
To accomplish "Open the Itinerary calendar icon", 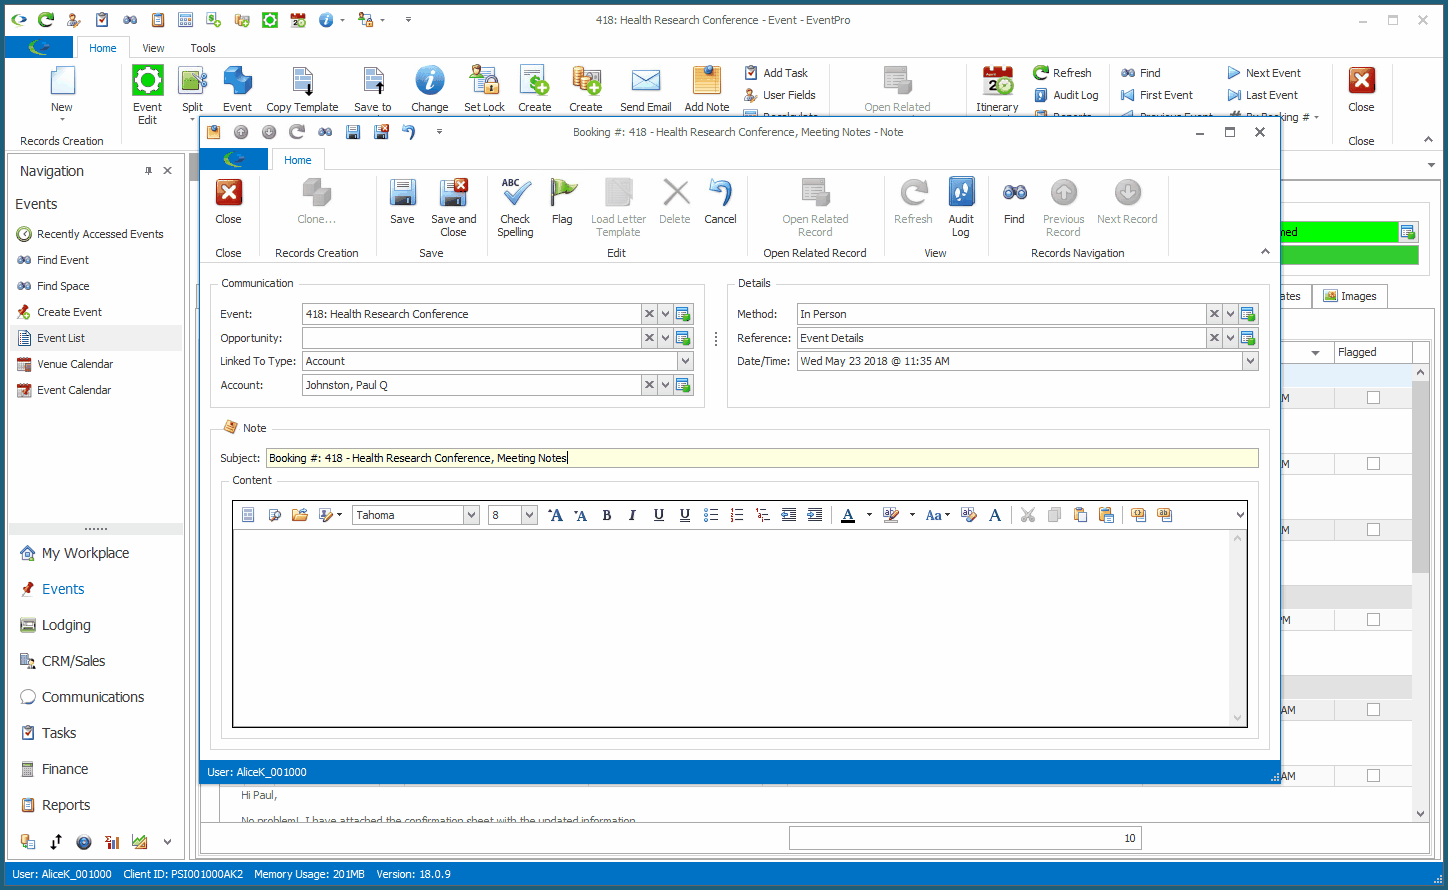I will pos(997,90).
